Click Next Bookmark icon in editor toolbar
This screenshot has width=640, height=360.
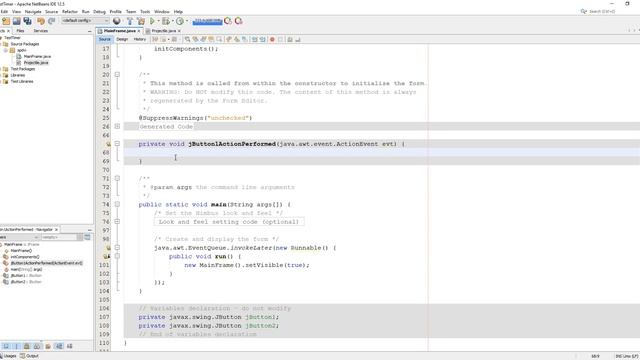tap(237, 40)
